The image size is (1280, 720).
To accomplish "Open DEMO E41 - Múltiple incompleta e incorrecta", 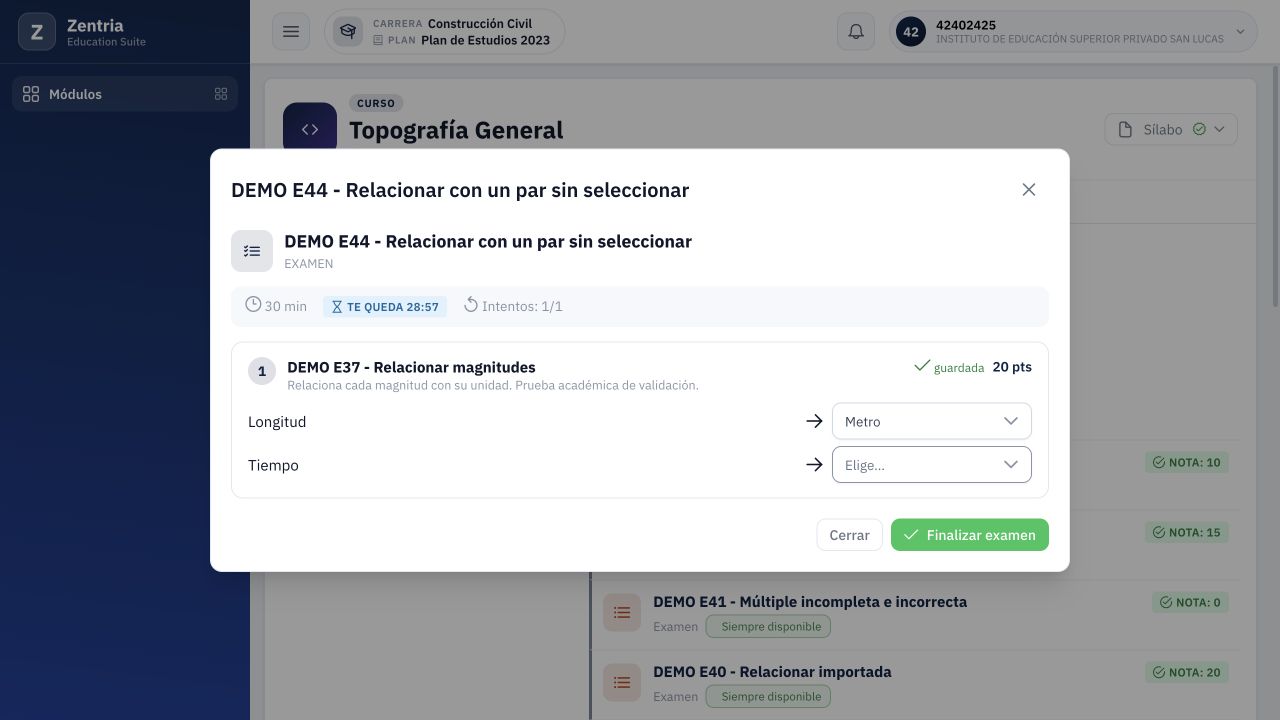I will click(x=810, y=602).
